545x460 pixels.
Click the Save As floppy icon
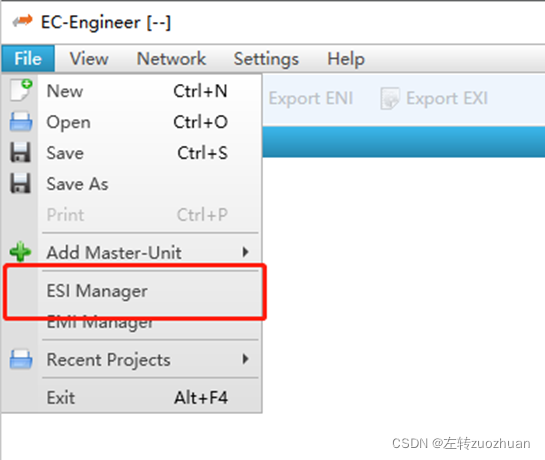(21, 183)
